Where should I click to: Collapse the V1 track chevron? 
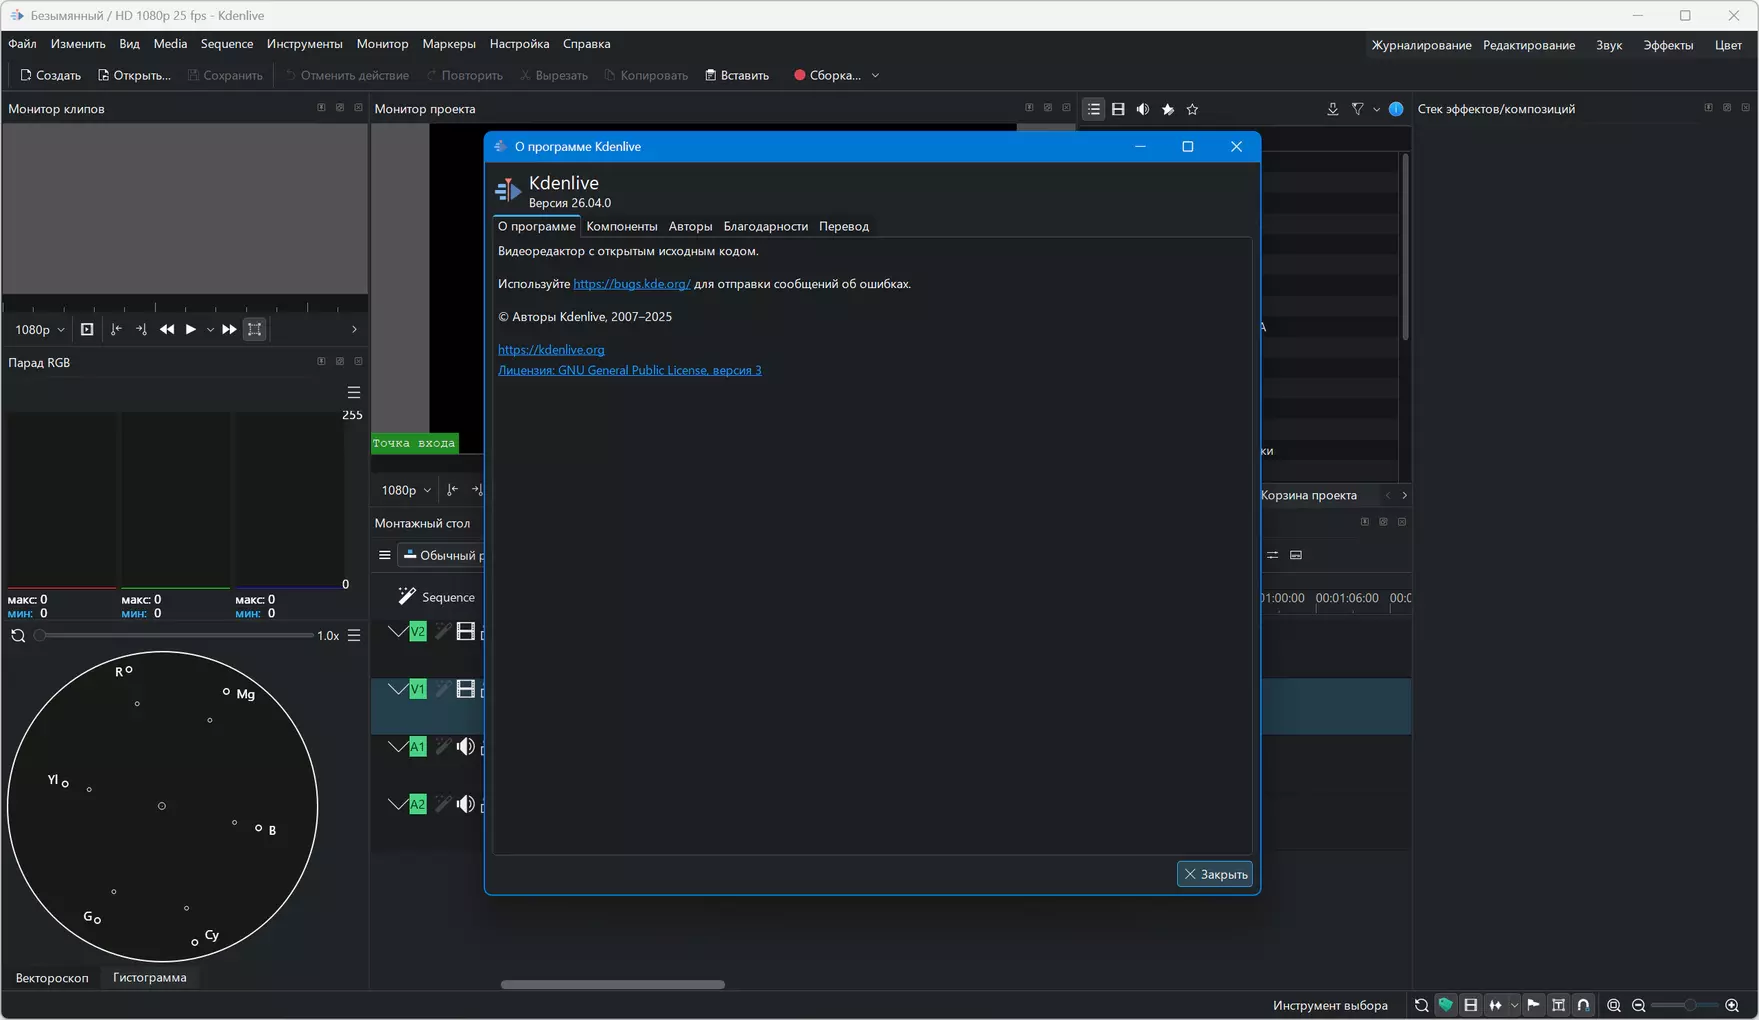[397, 689]
